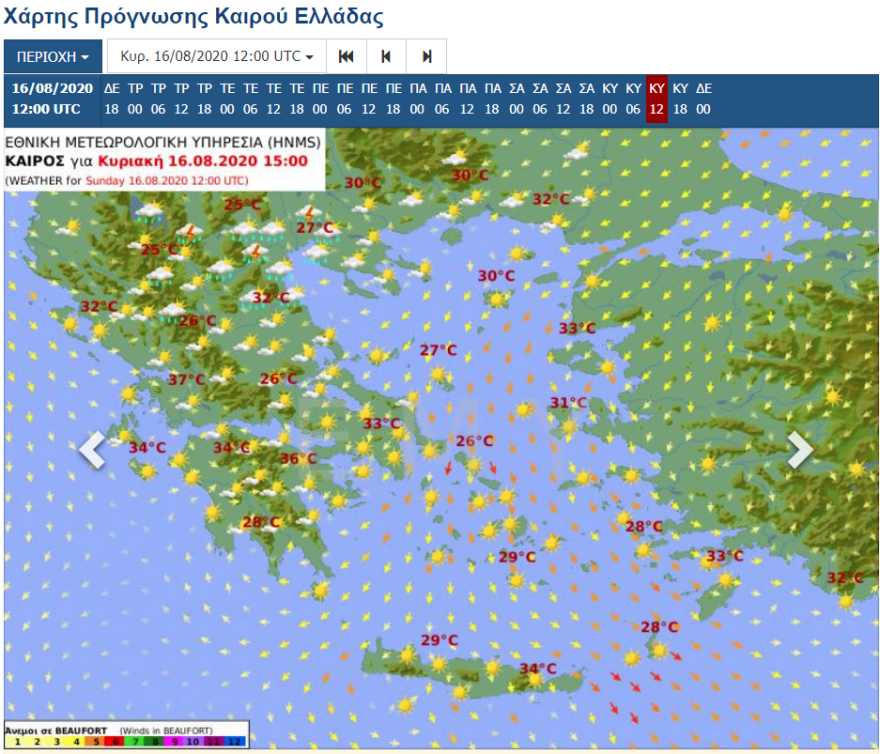Click the rain shower icon near 25°C in Epirus
The height and width of the screenshot is (754, 880).
pyautogui.click(x=150, y=212)
